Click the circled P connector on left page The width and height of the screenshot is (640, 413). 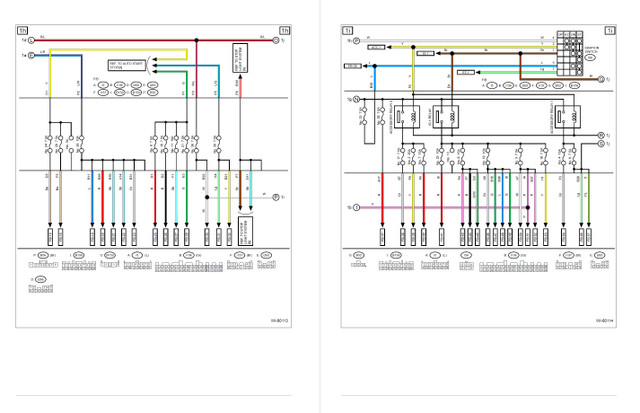[x=275, y=197]
